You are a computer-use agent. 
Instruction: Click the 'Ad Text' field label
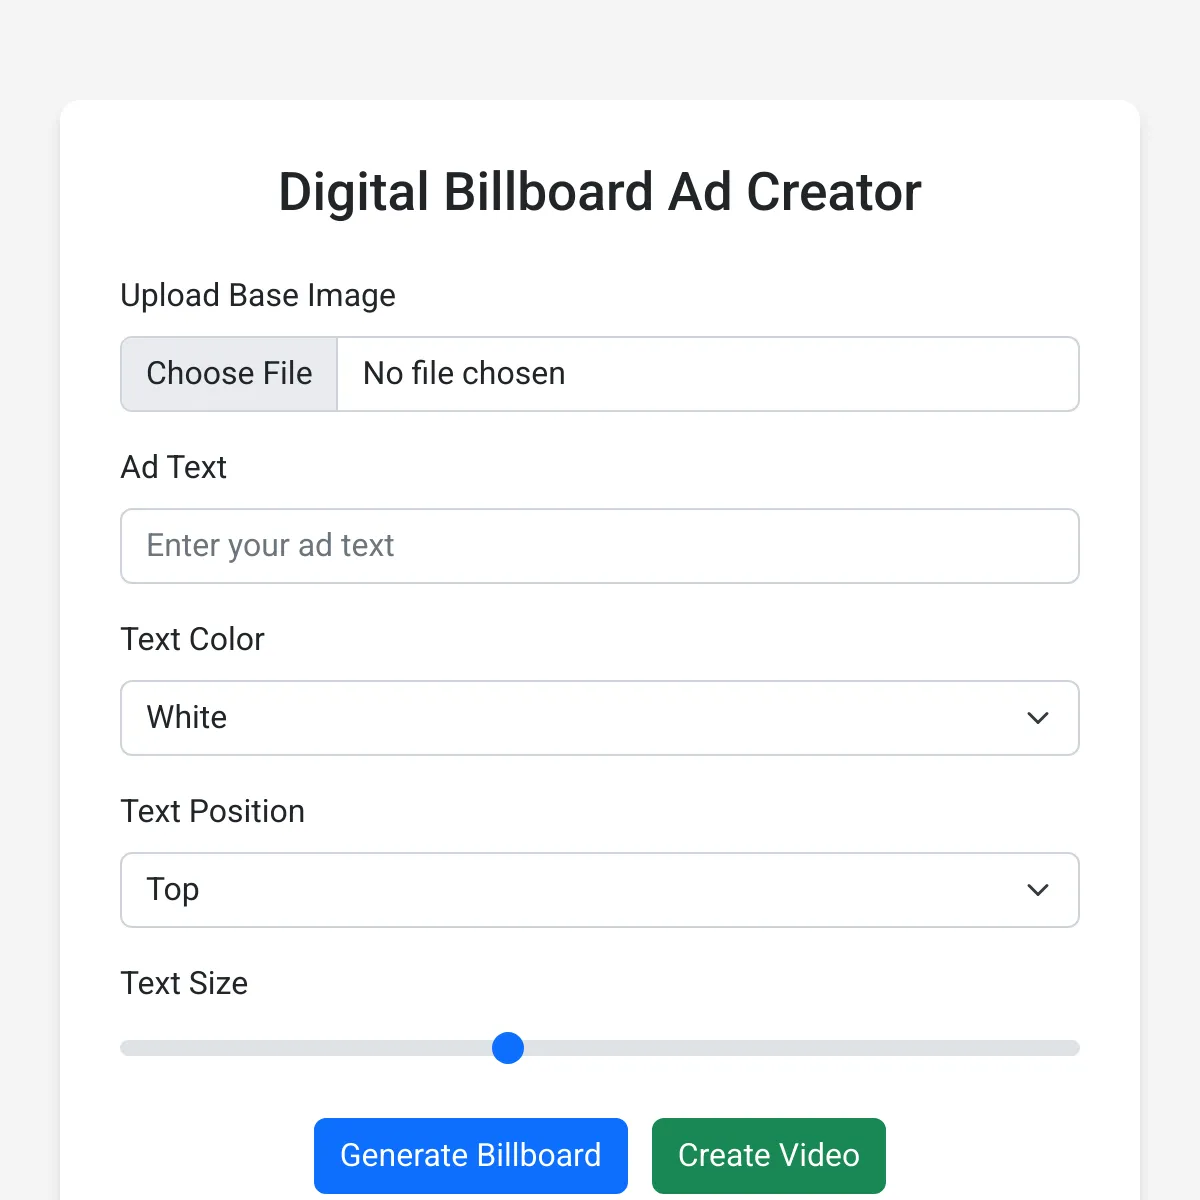[174, 468]
